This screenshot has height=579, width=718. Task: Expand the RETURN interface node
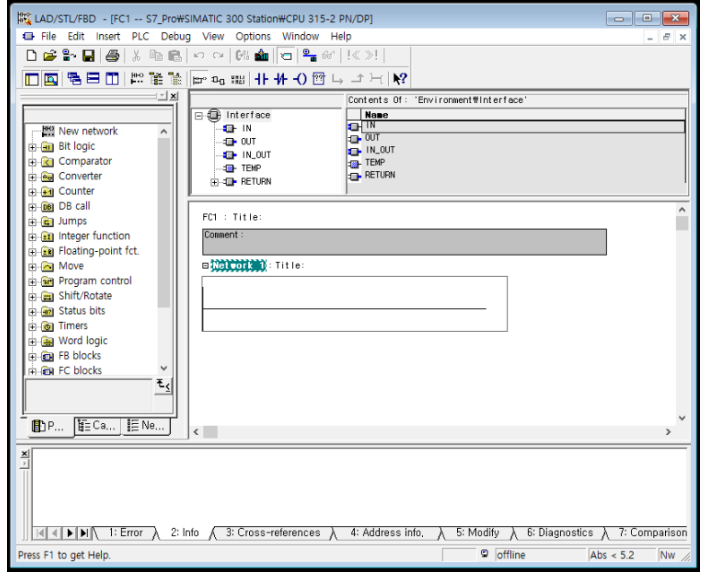(x=214, y=182)
